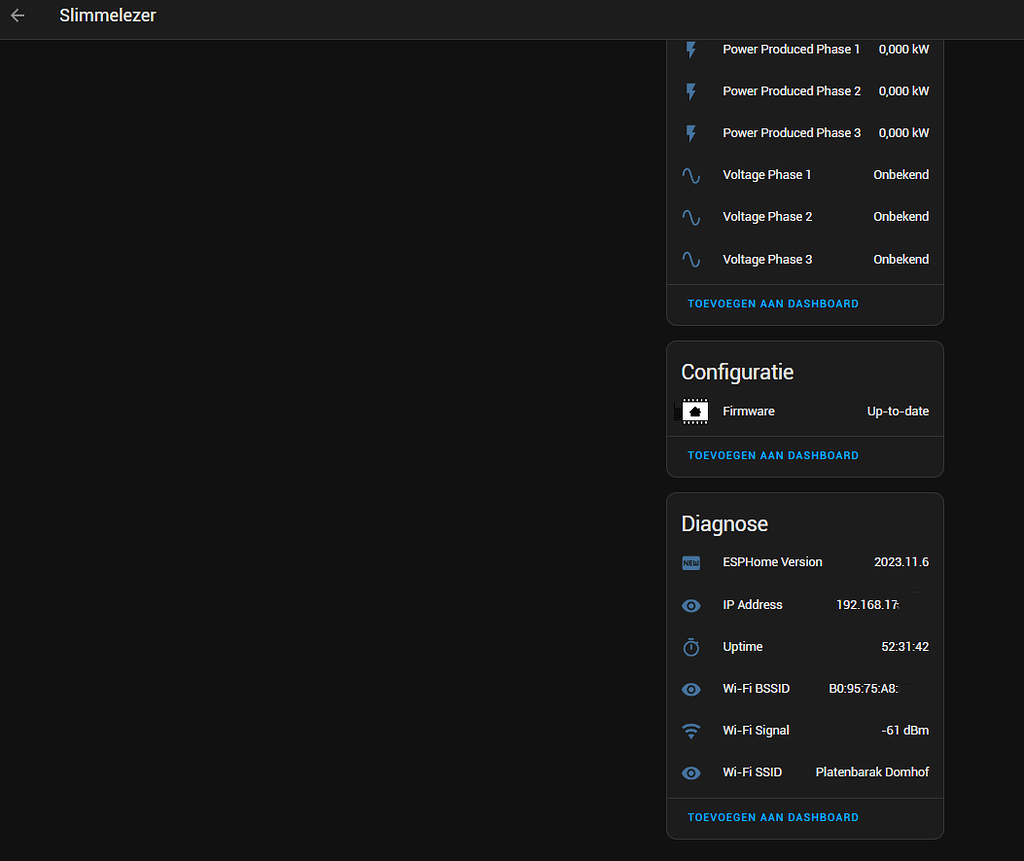Screen dimensions: 1024x861
Task: Toggle the eye icon beside Wi-Fi BSSID
Action: [x=691, y=689]
